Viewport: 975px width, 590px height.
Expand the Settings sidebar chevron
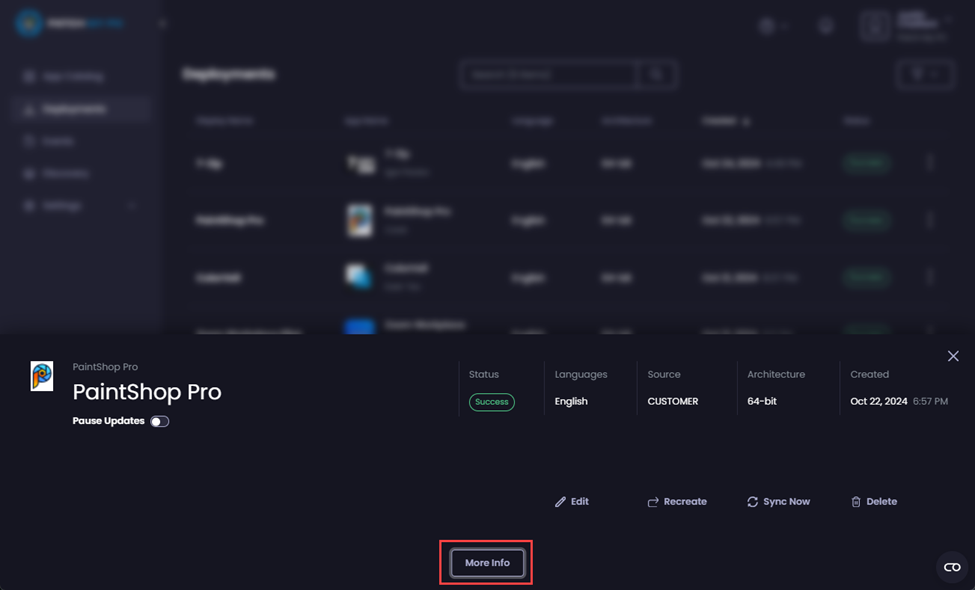point(130,205)
